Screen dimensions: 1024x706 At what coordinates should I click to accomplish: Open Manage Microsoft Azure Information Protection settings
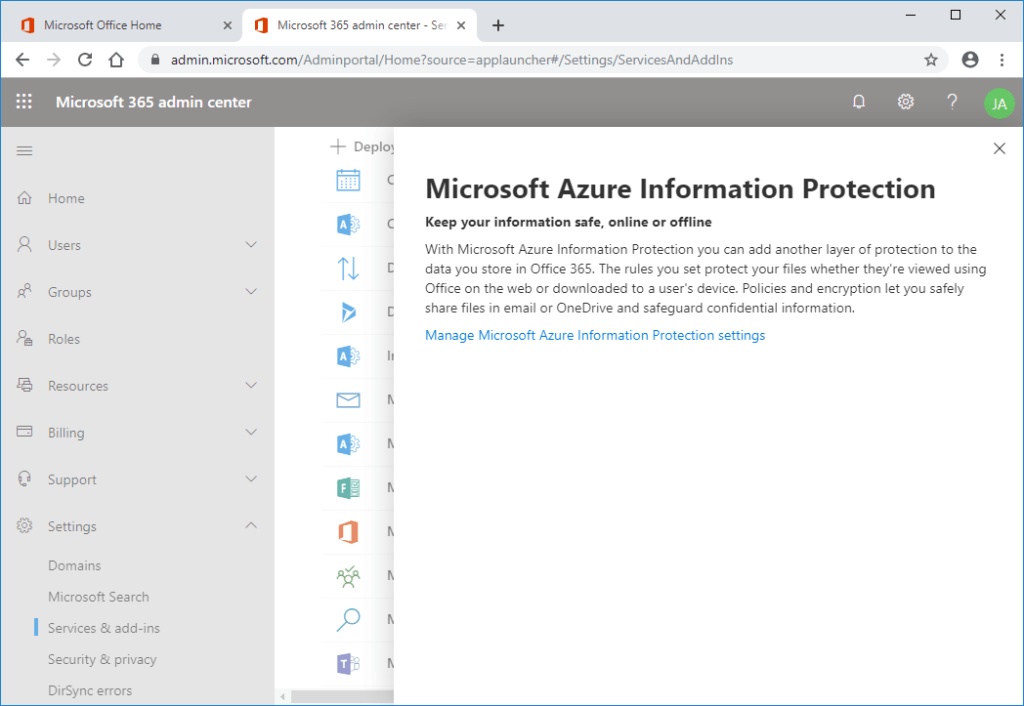click(x=595, y=335)
